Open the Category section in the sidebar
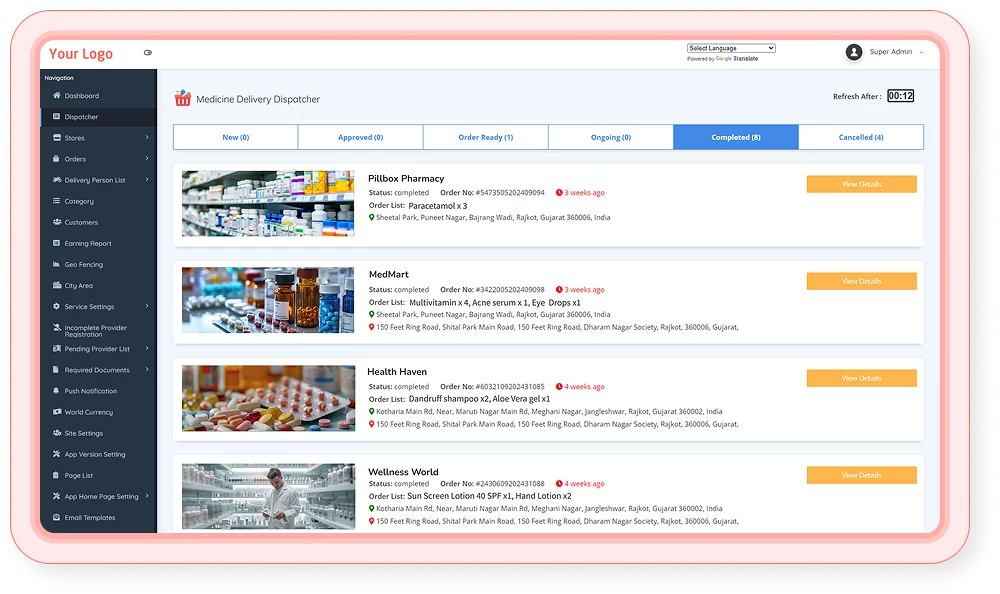Image resolution: width=1000 pixels, height=594 pixels. pyautogui.click(x=80, y=201)
